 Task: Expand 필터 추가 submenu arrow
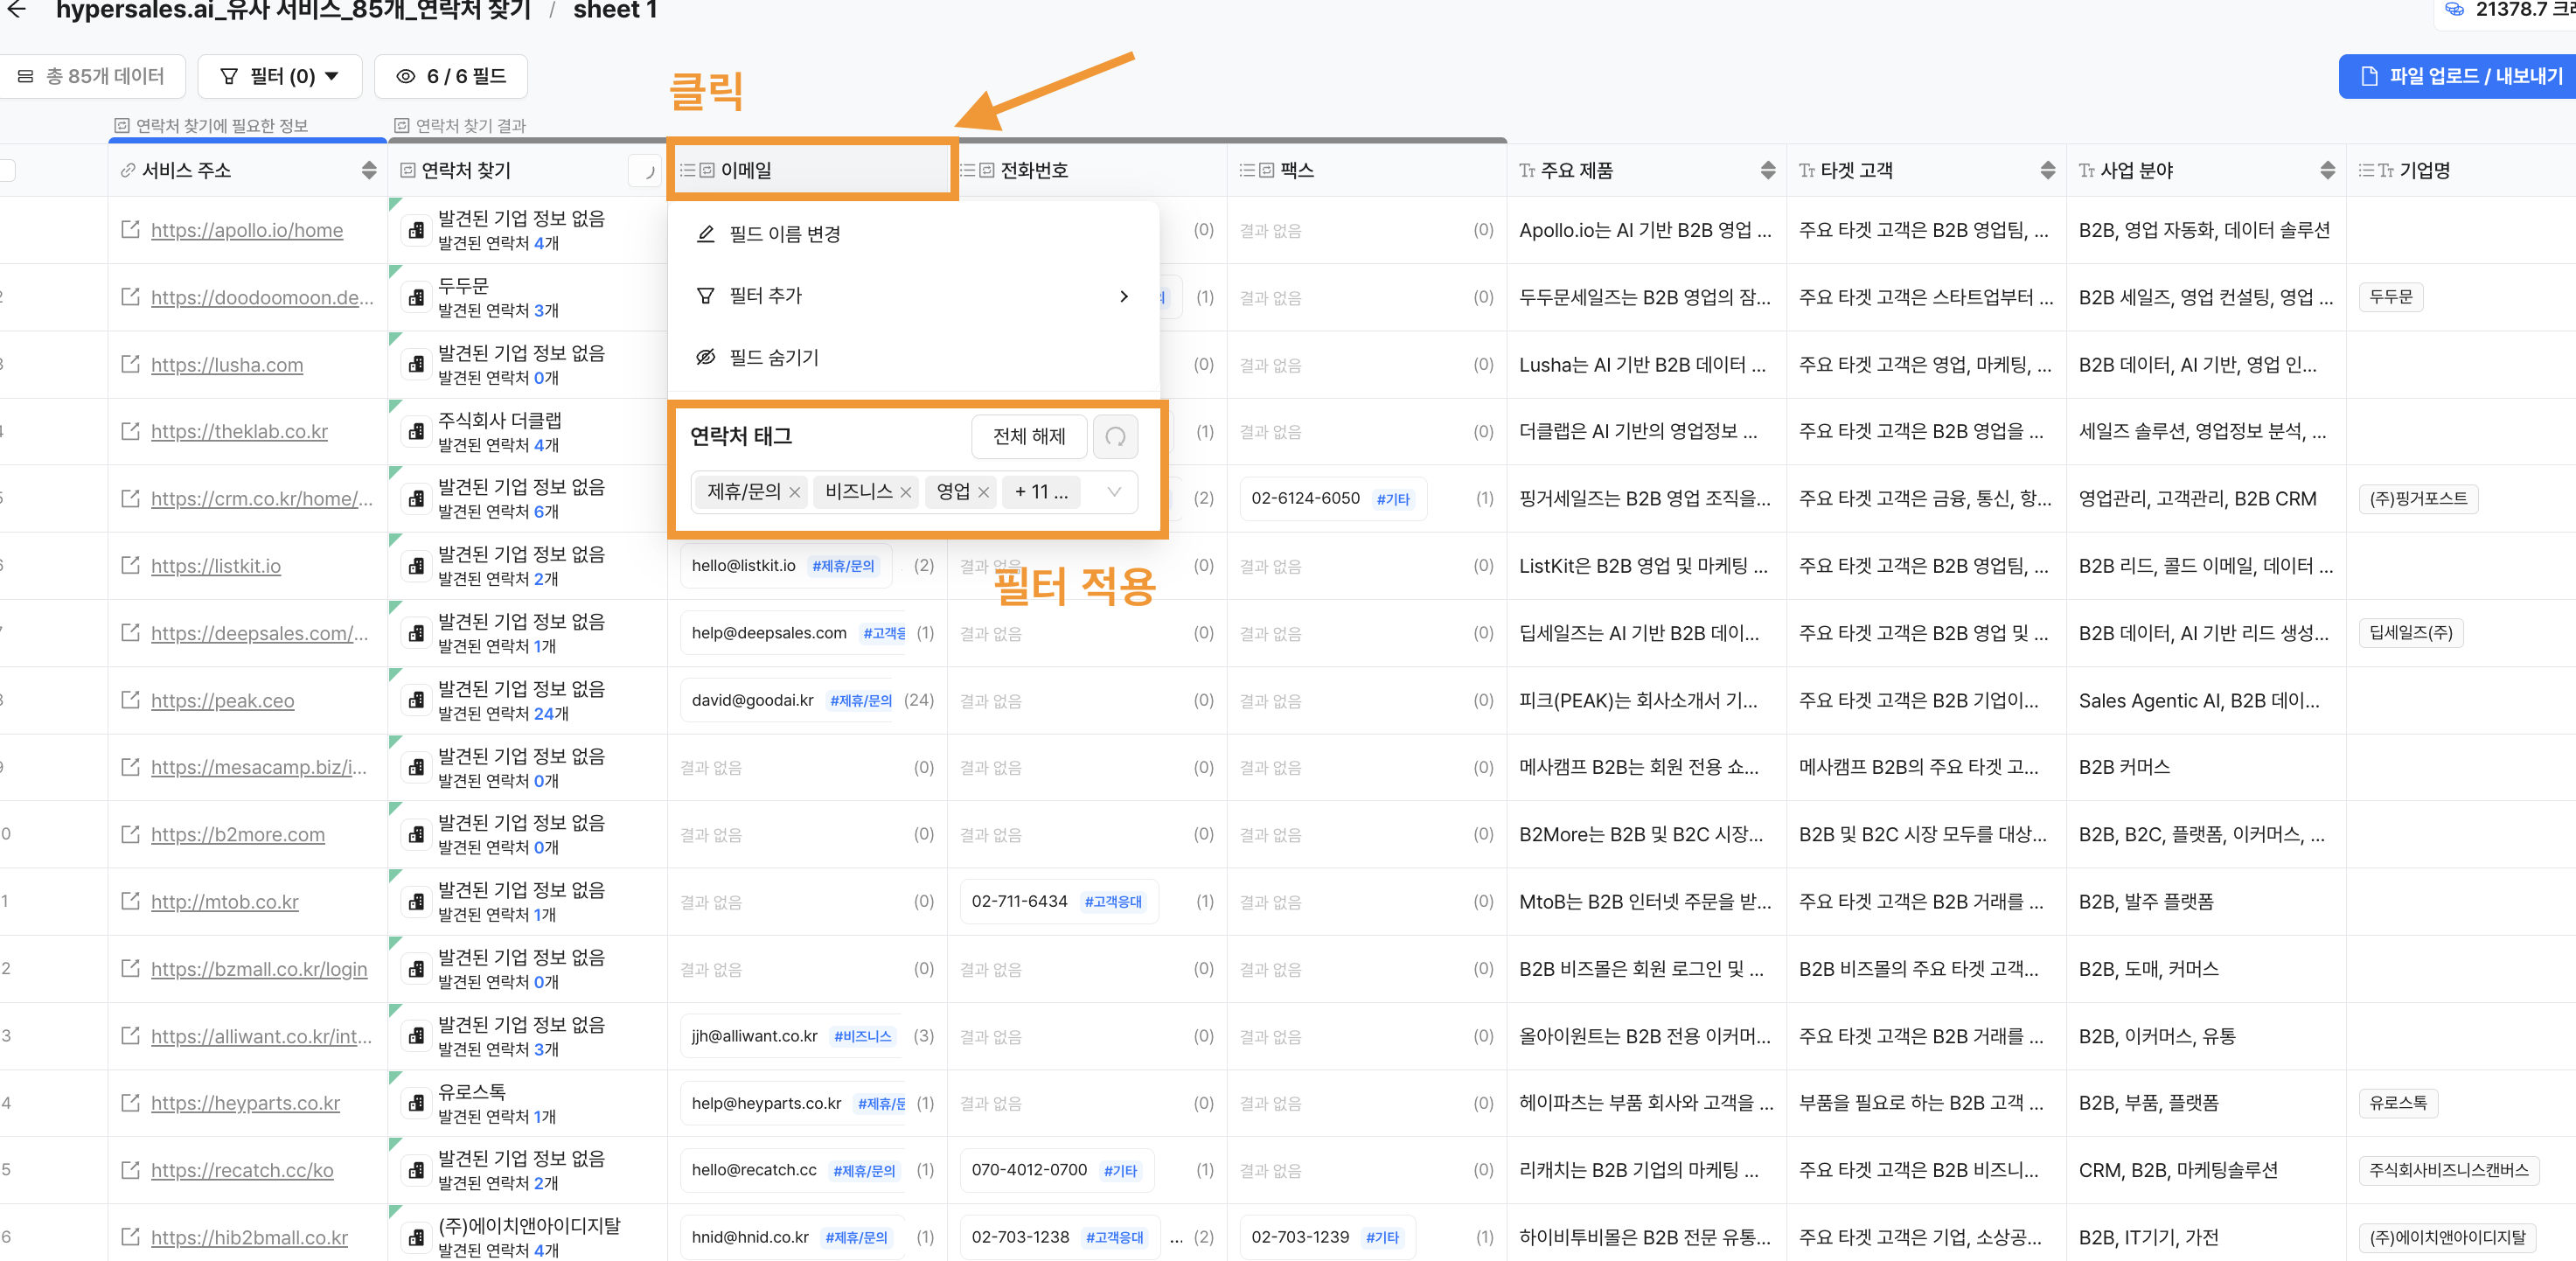click(x=1124, y=296)
